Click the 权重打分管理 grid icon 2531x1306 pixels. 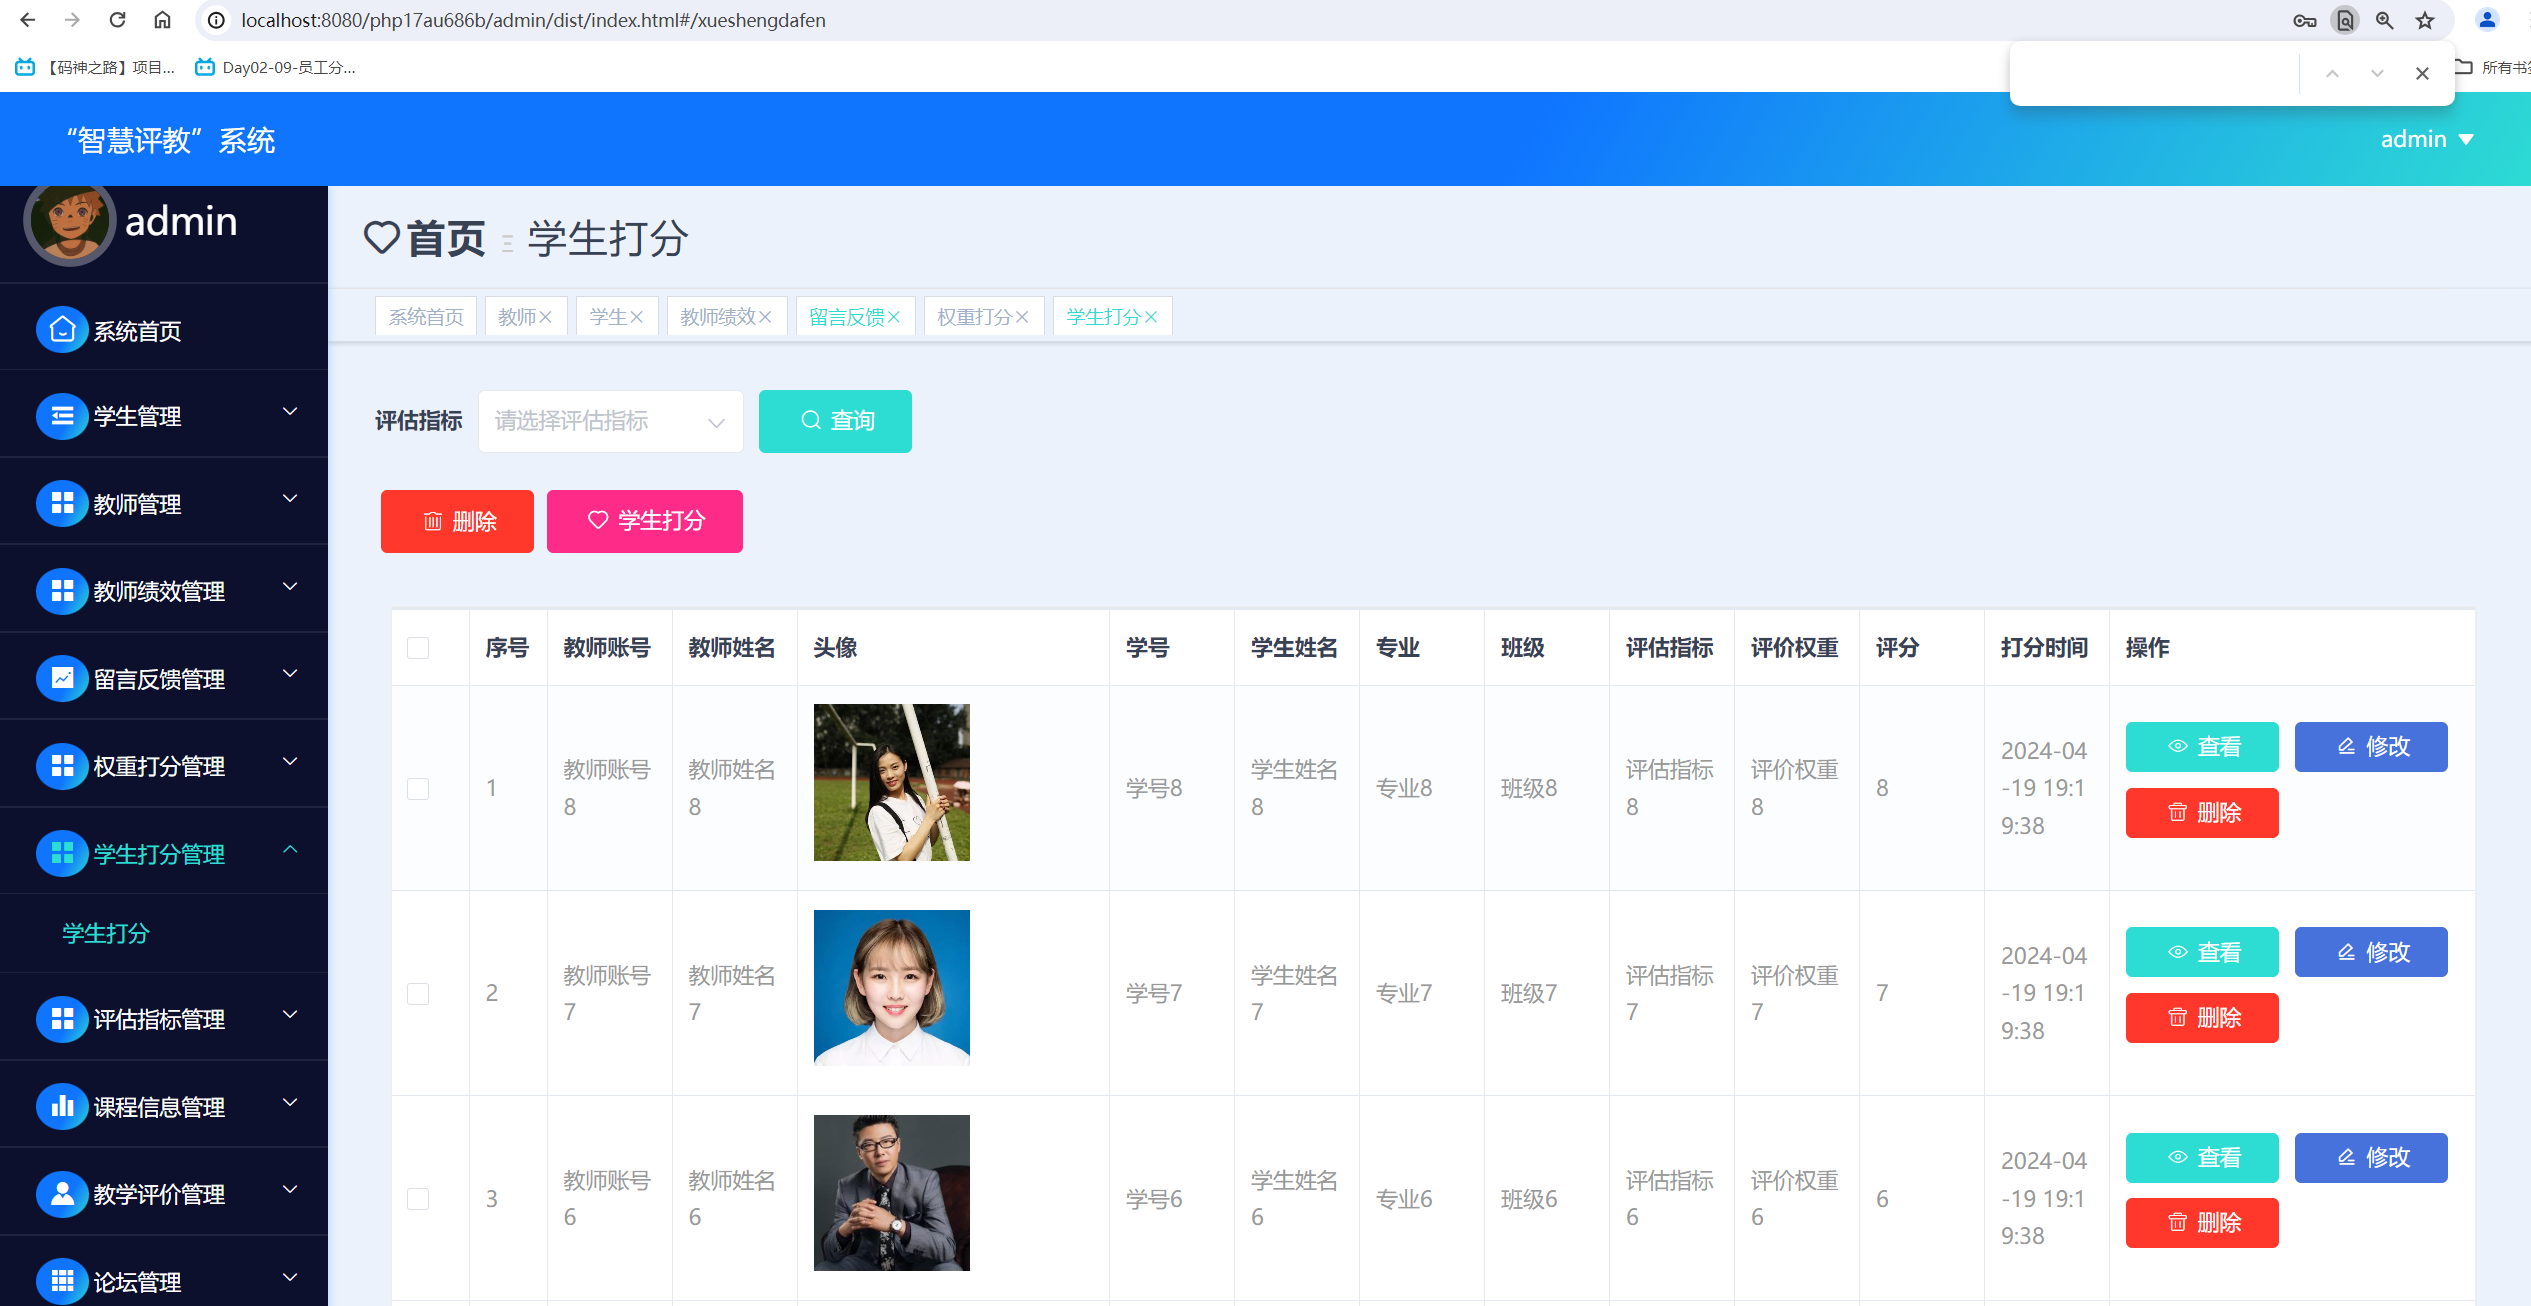[62, 765]
